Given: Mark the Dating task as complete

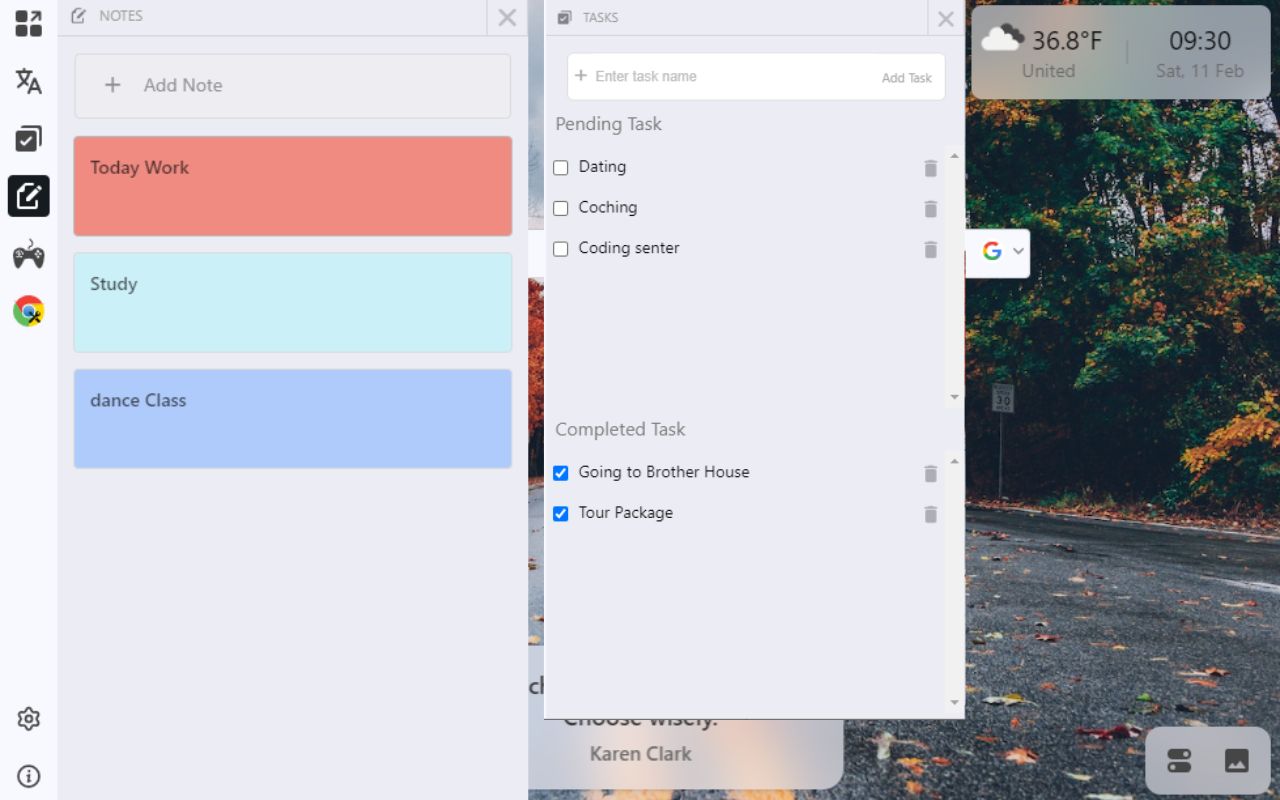Looking at the screenshot, I should pyautogui.click(x=560, y=167).
